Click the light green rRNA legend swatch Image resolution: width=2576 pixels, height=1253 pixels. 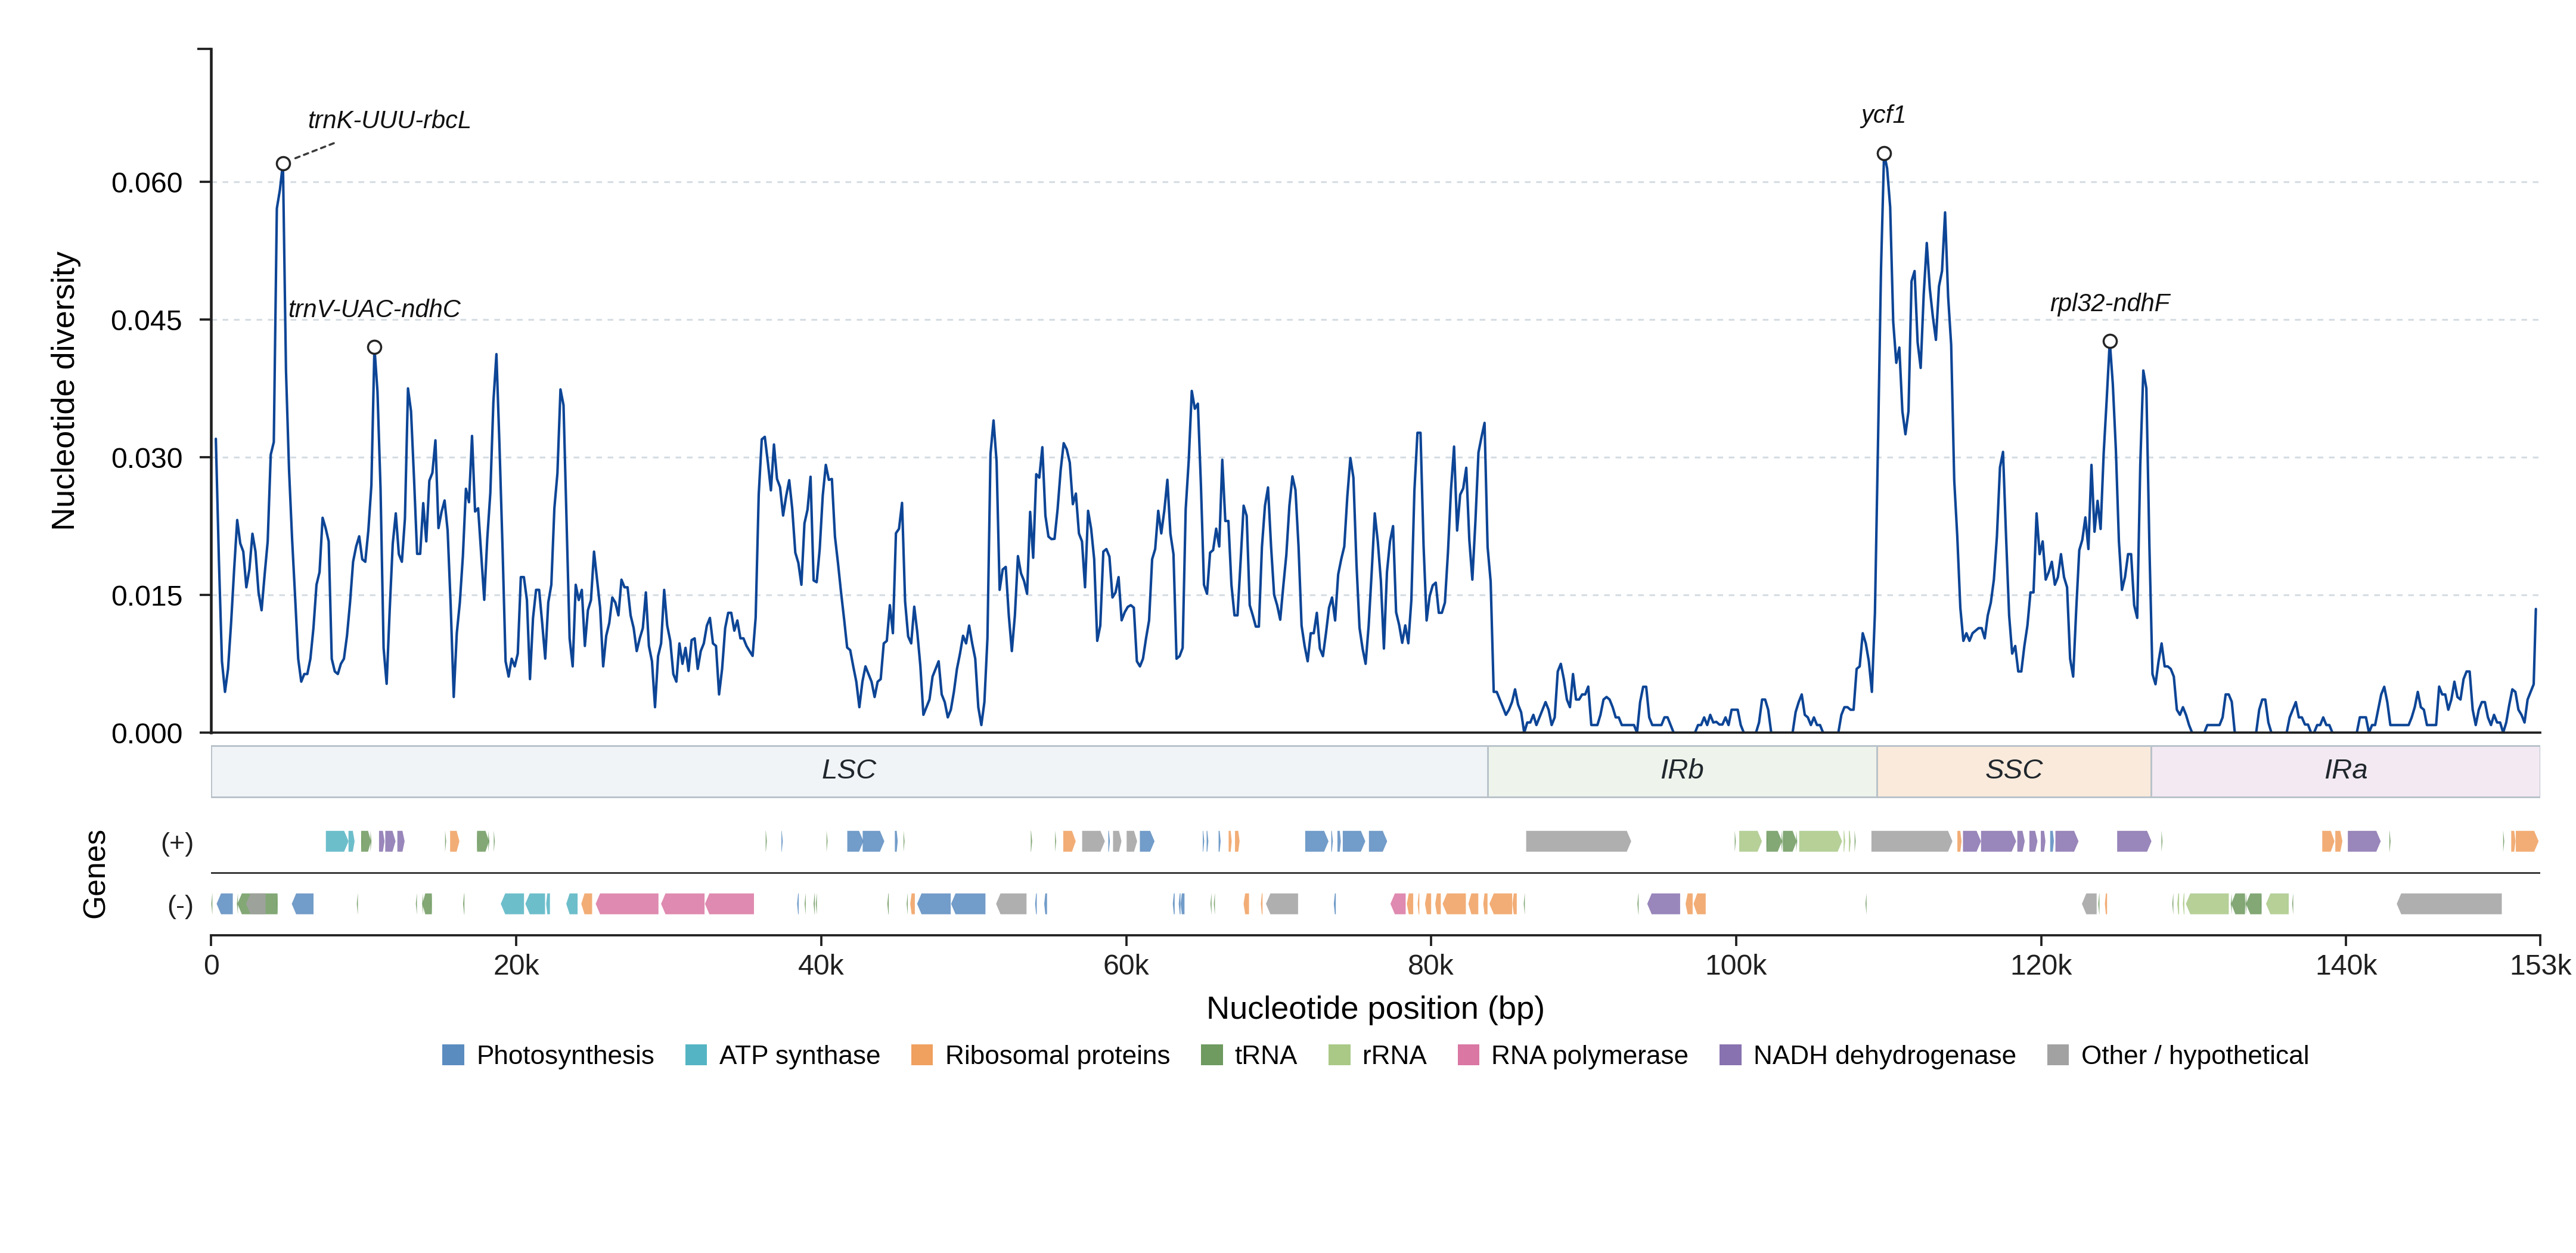tap(1339, 1055)
